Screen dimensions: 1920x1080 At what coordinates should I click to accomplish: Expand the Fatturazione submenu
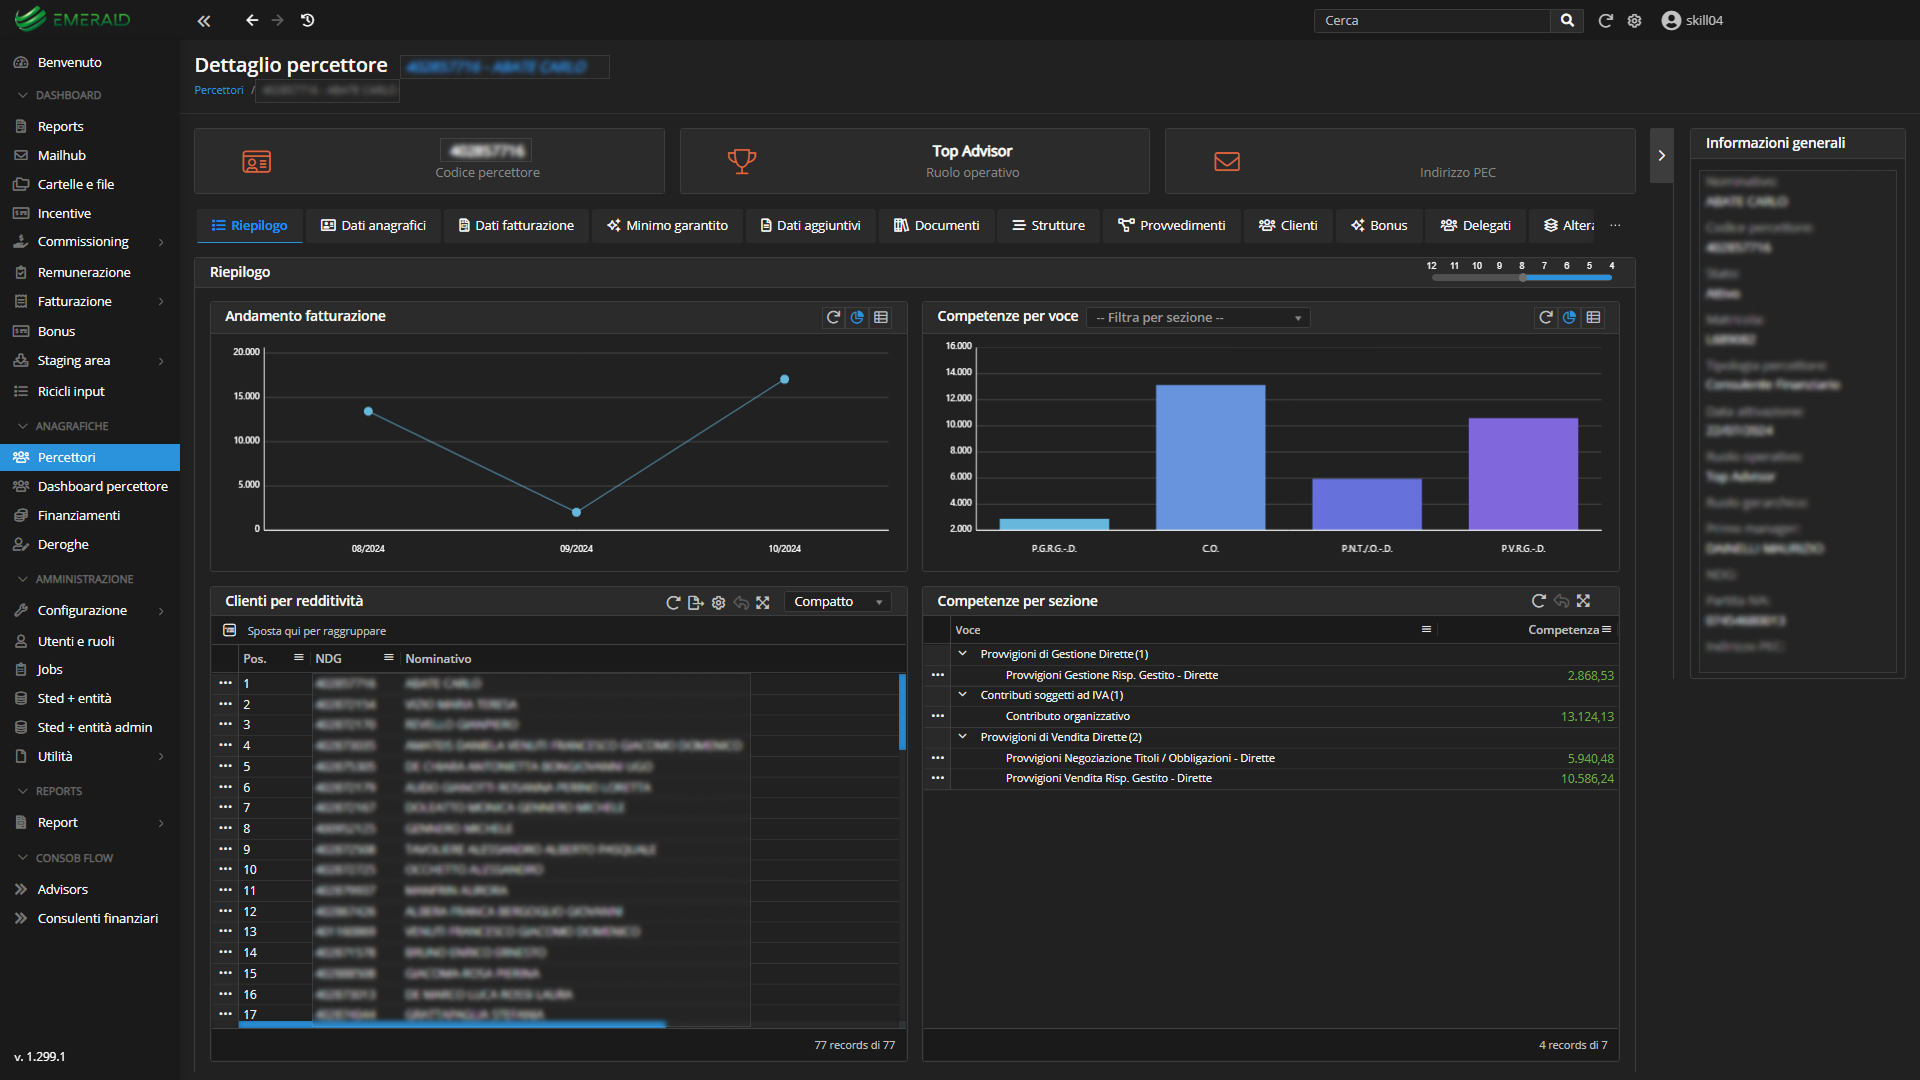click(x=90, y=301)
